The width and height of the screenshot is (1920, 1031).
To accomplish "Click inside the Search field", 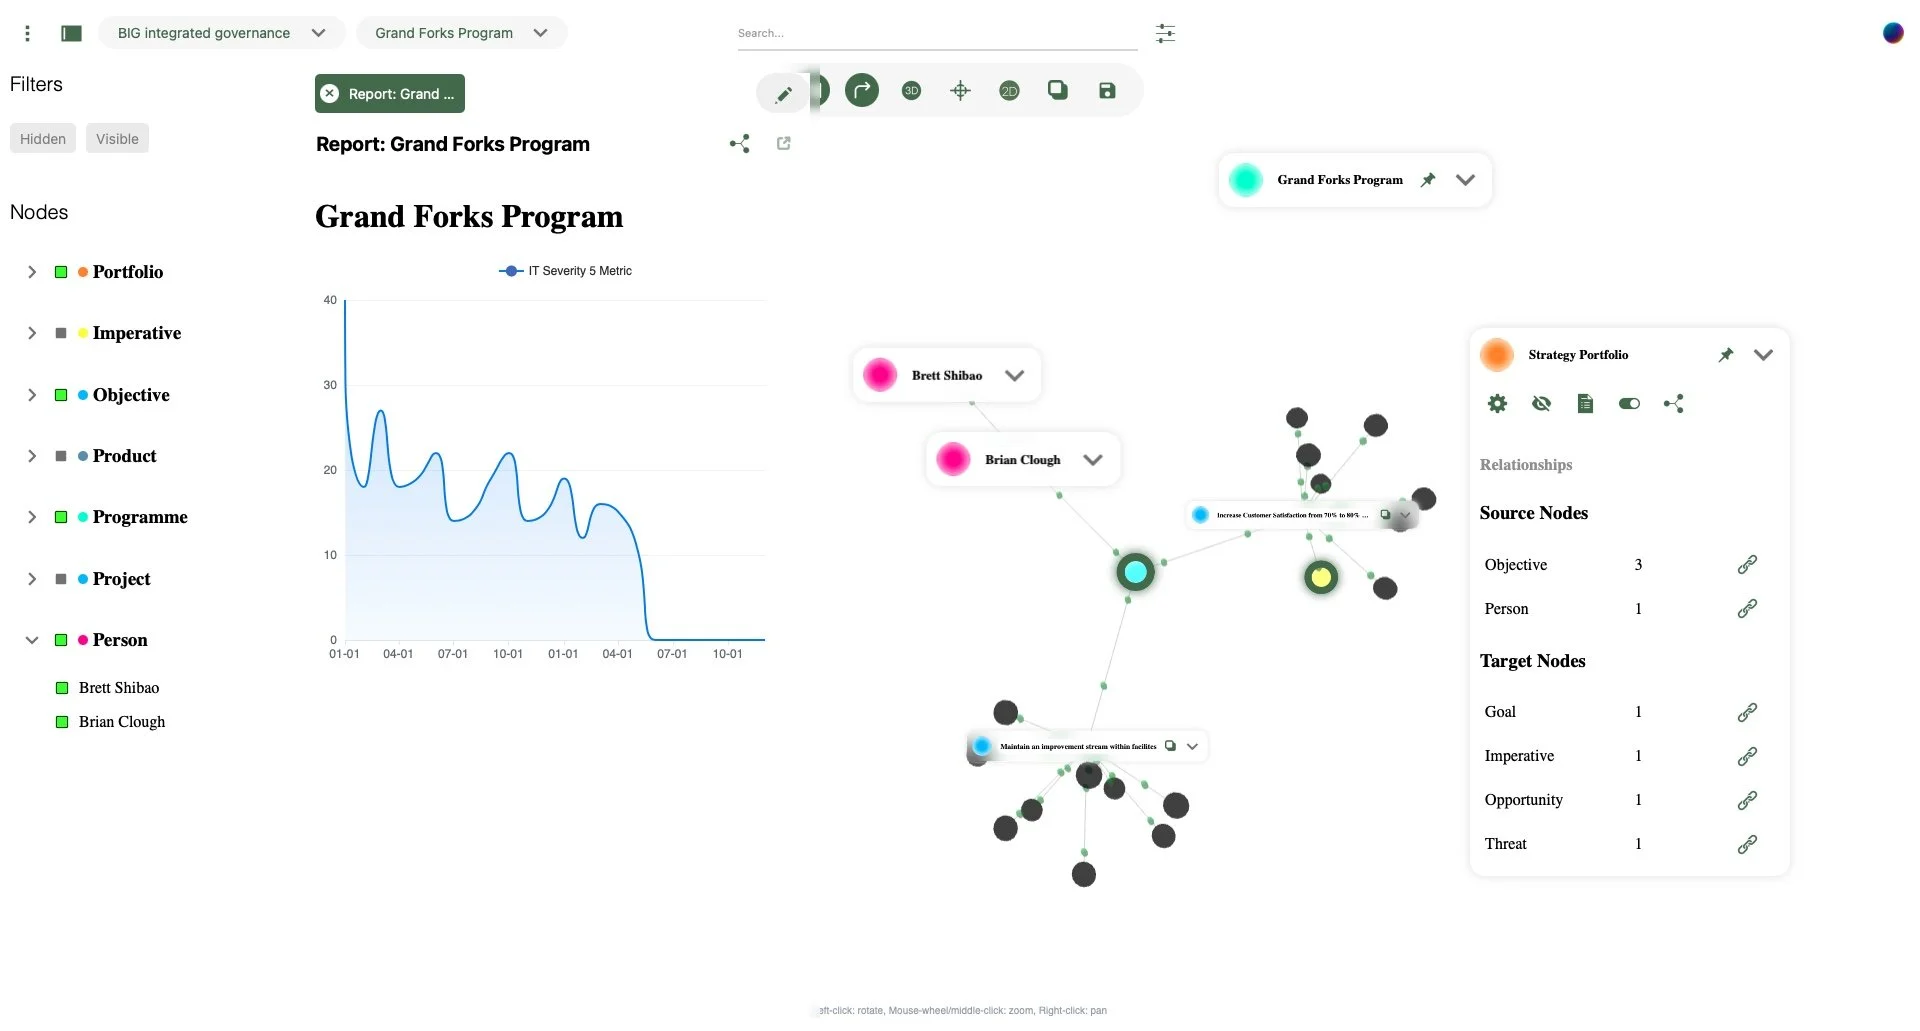I will coord(937,34).
